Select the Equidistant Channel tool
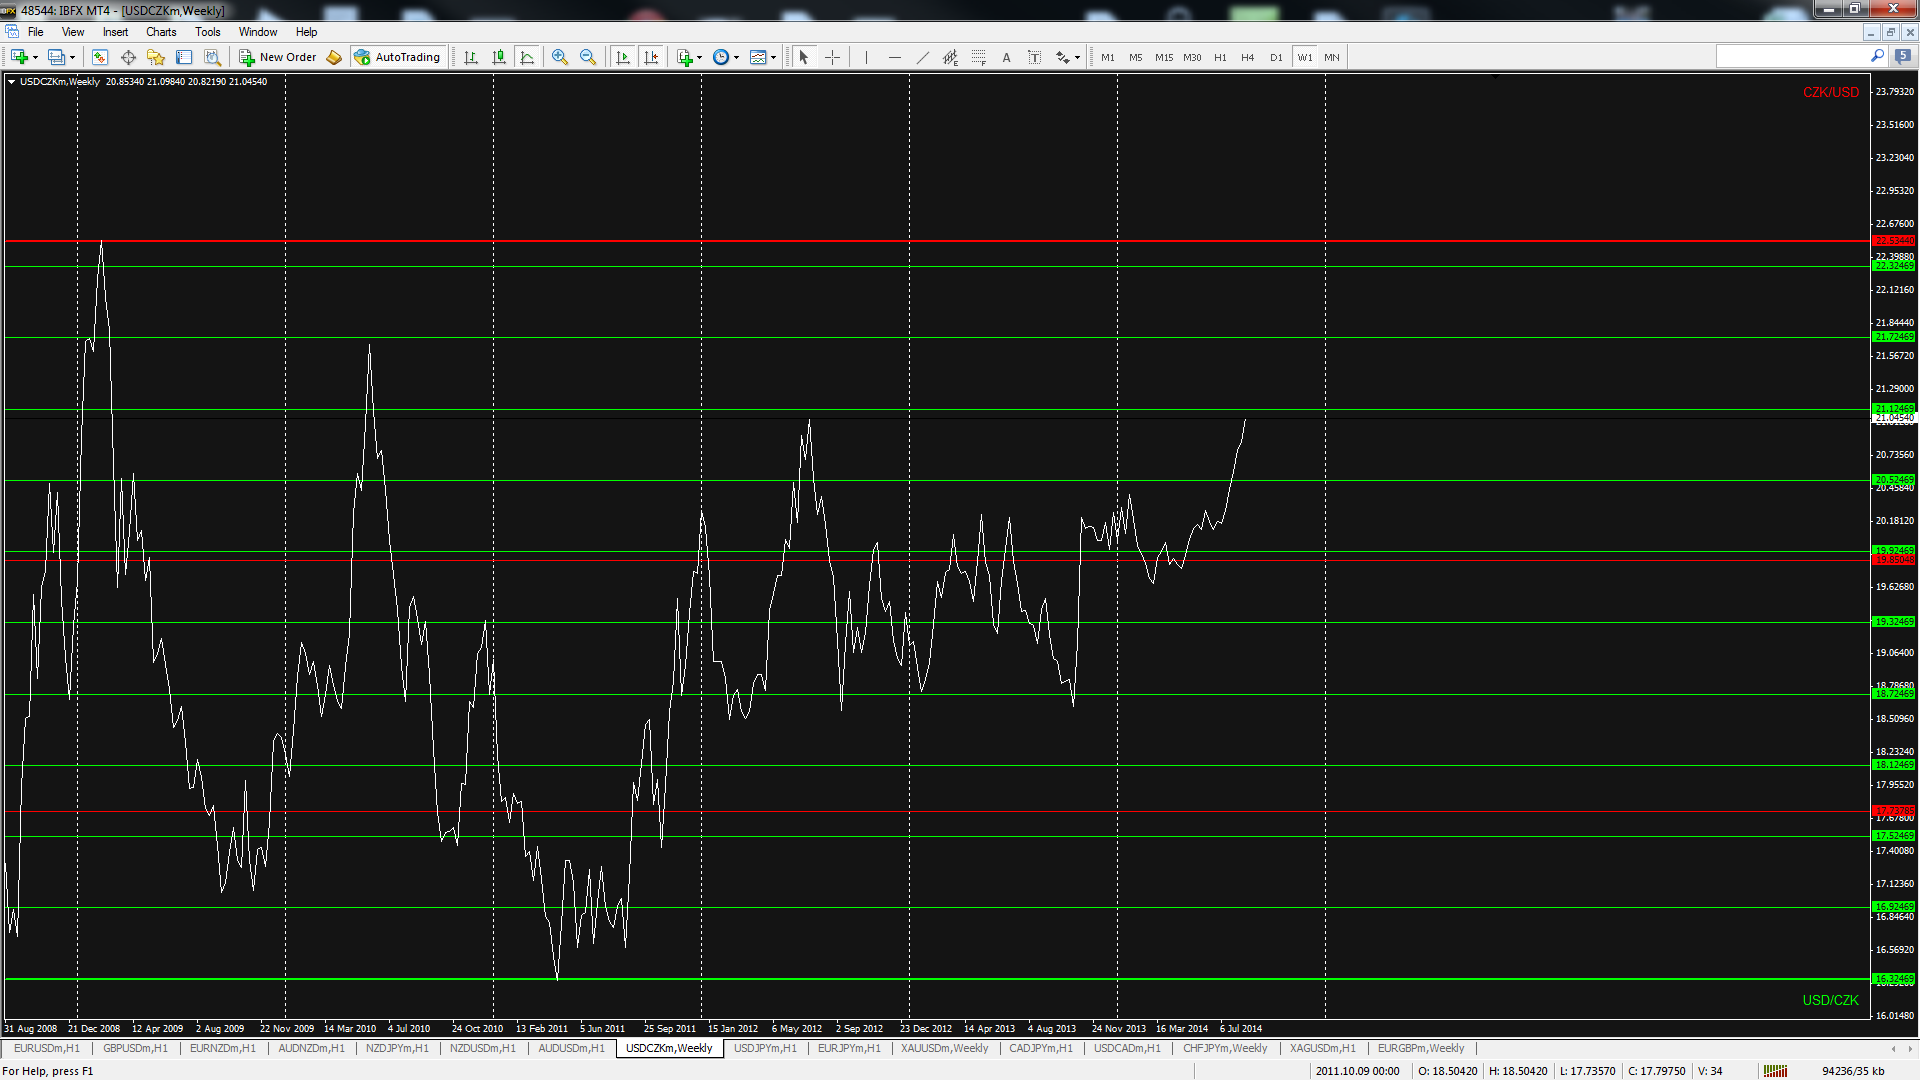Image resolution: width=1920 pixels, height=1080 pixels. tap(951, 57)
